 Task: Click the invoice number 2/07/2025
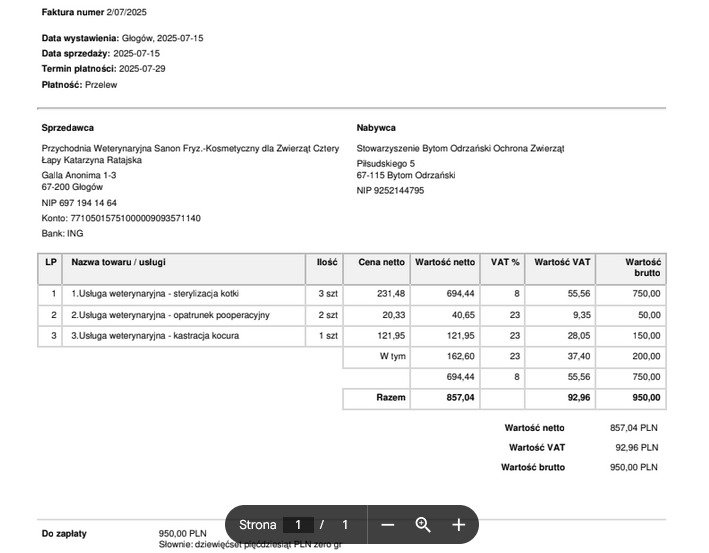click(127, 12)
